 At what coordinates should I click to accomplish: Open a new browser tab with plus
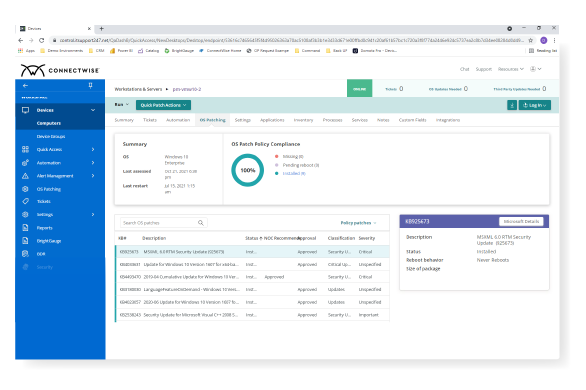click(101, 29)
